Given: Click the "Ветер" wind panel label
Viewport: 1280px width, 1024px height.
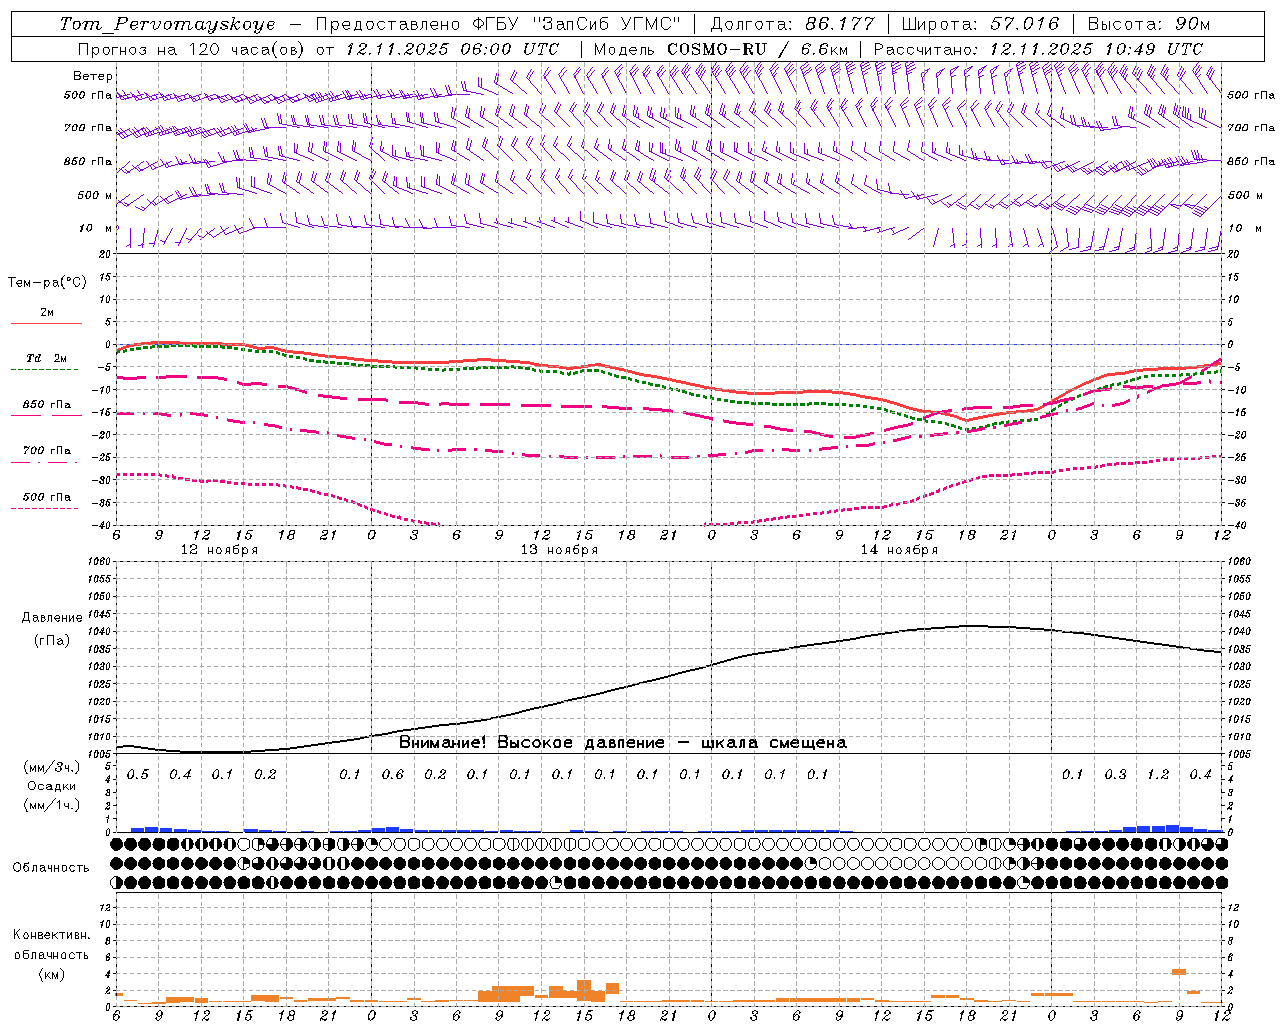Looking at the screenshot, I should [x=93, y=76].
